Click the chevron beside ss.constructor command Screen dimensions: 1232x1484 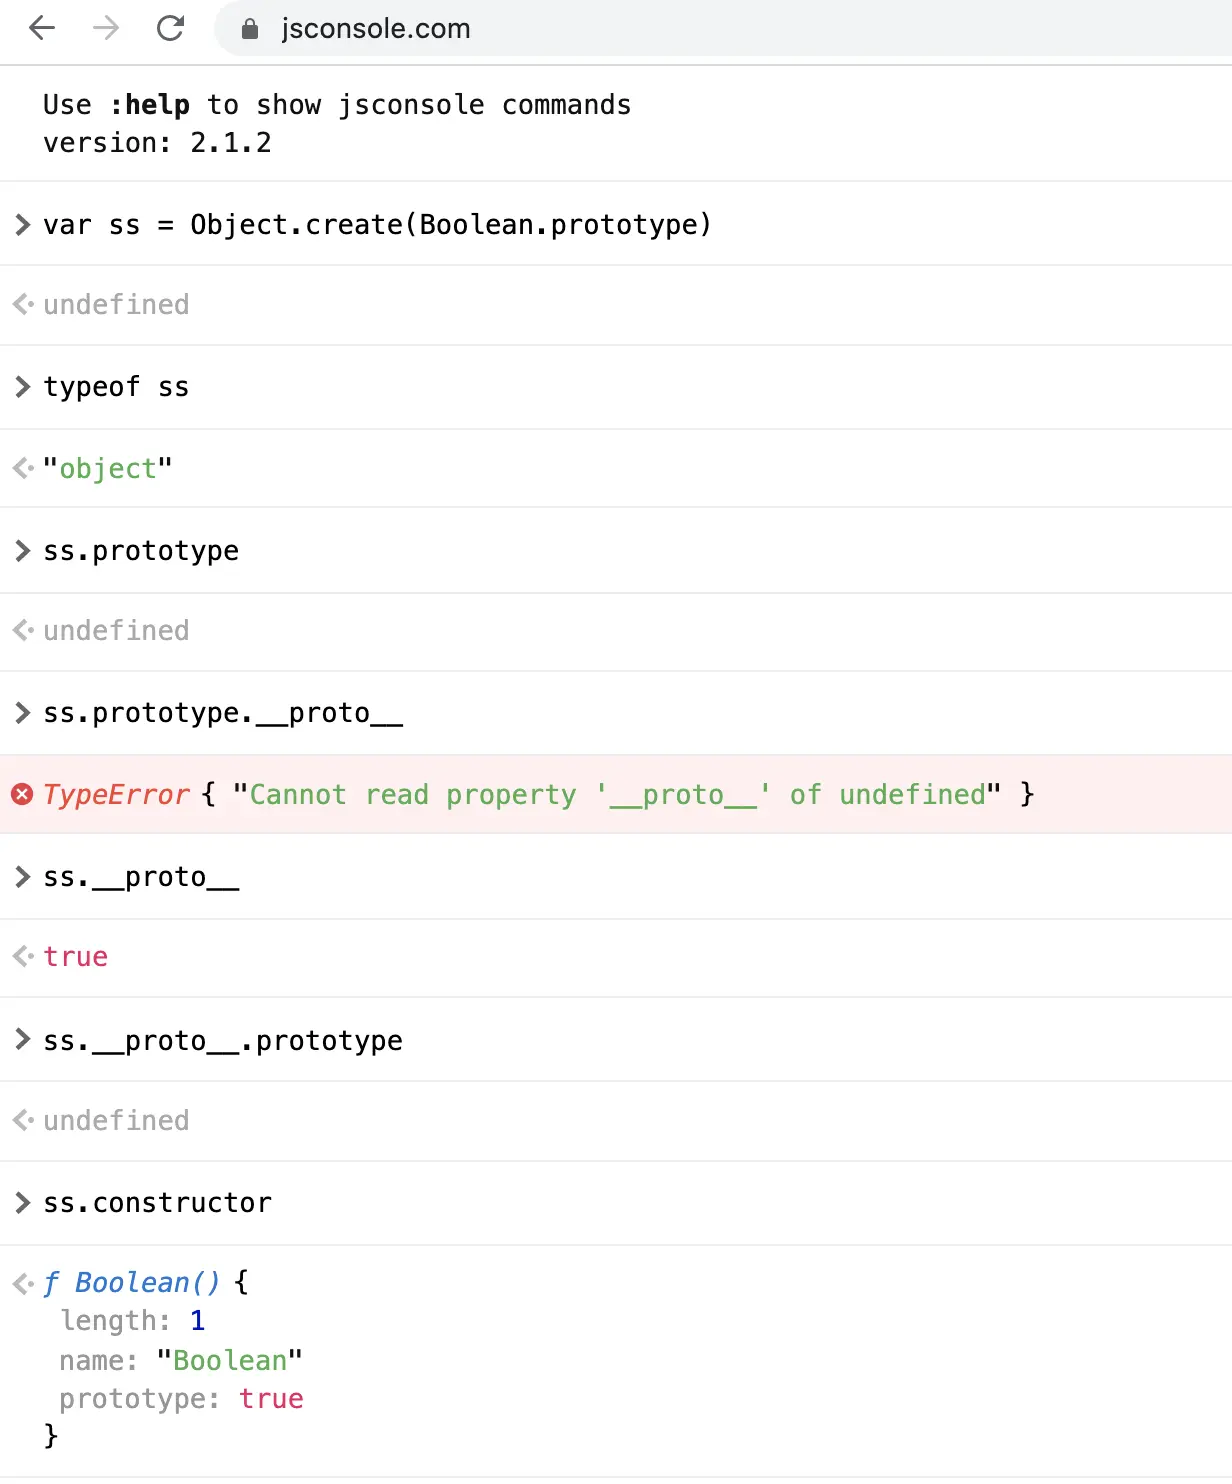tap(22, 1202)
